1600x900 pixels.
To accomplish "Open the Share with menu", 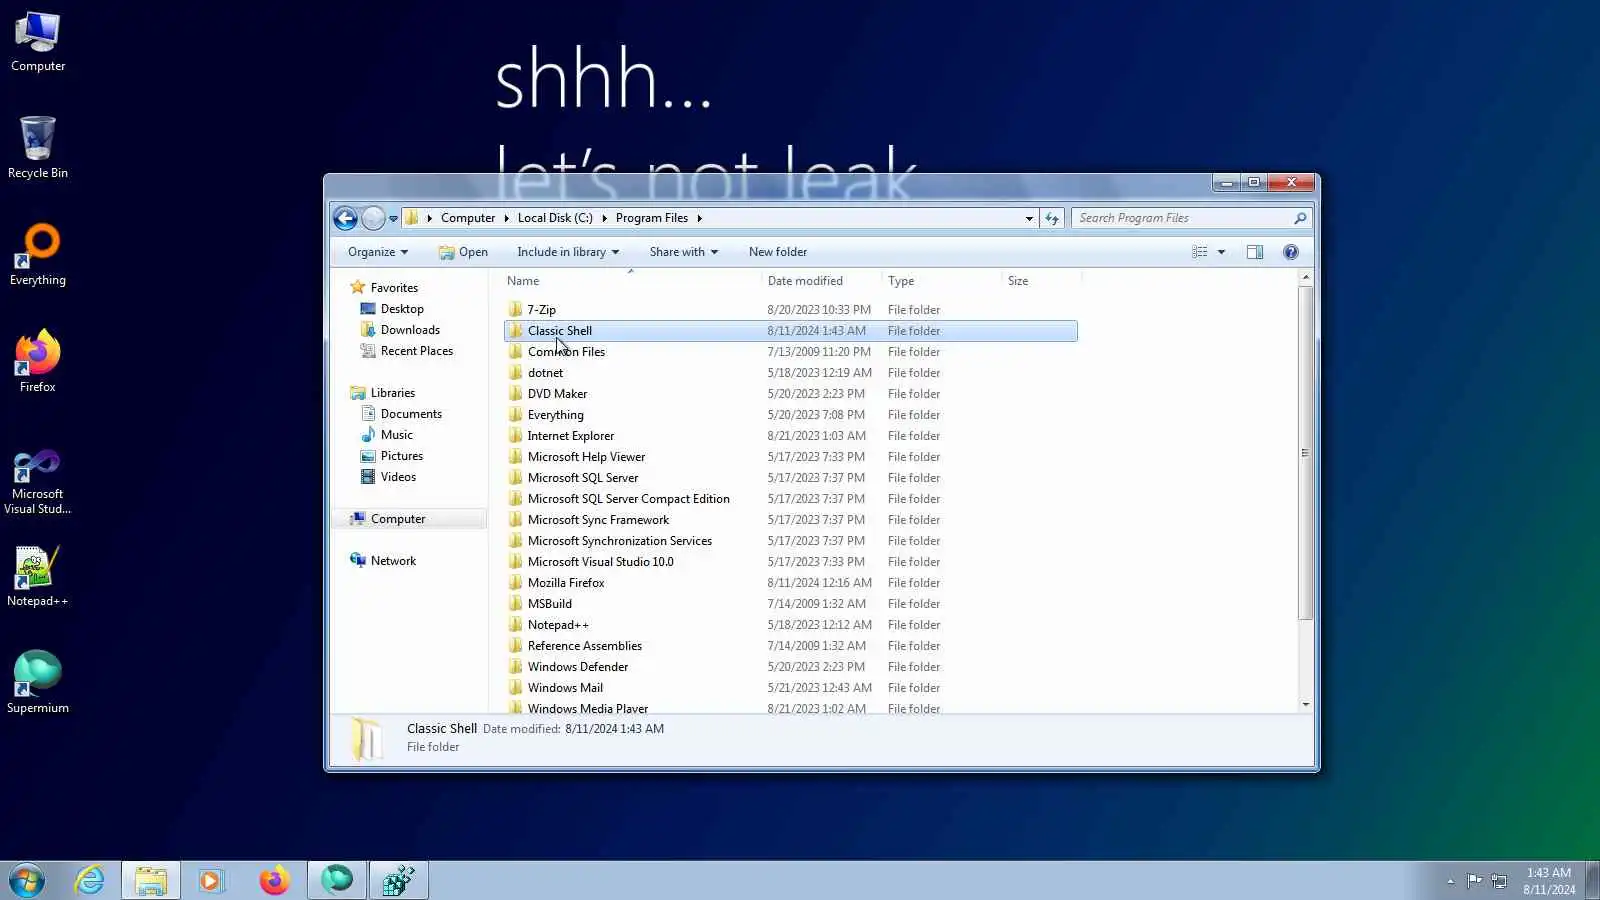I will (684, 252).
